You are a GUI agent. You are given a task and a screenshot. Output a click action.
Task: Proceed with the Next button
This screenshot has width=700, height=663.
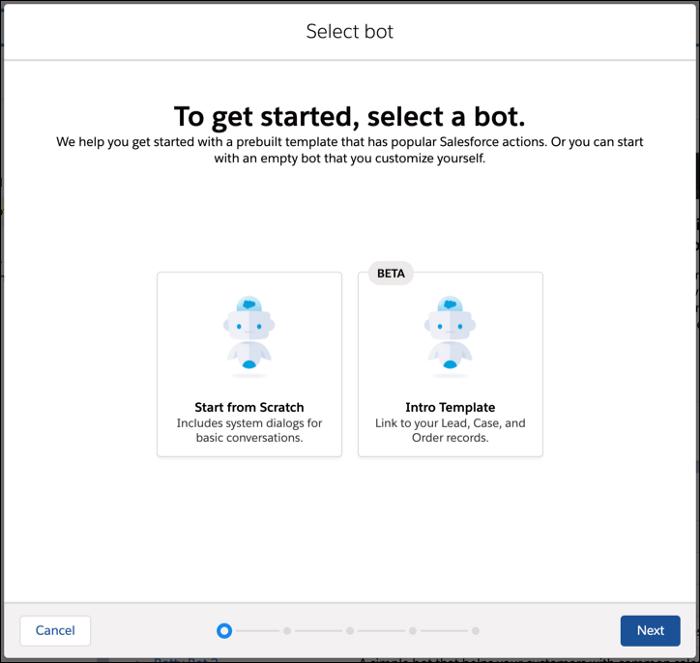[x=650, y=630]
